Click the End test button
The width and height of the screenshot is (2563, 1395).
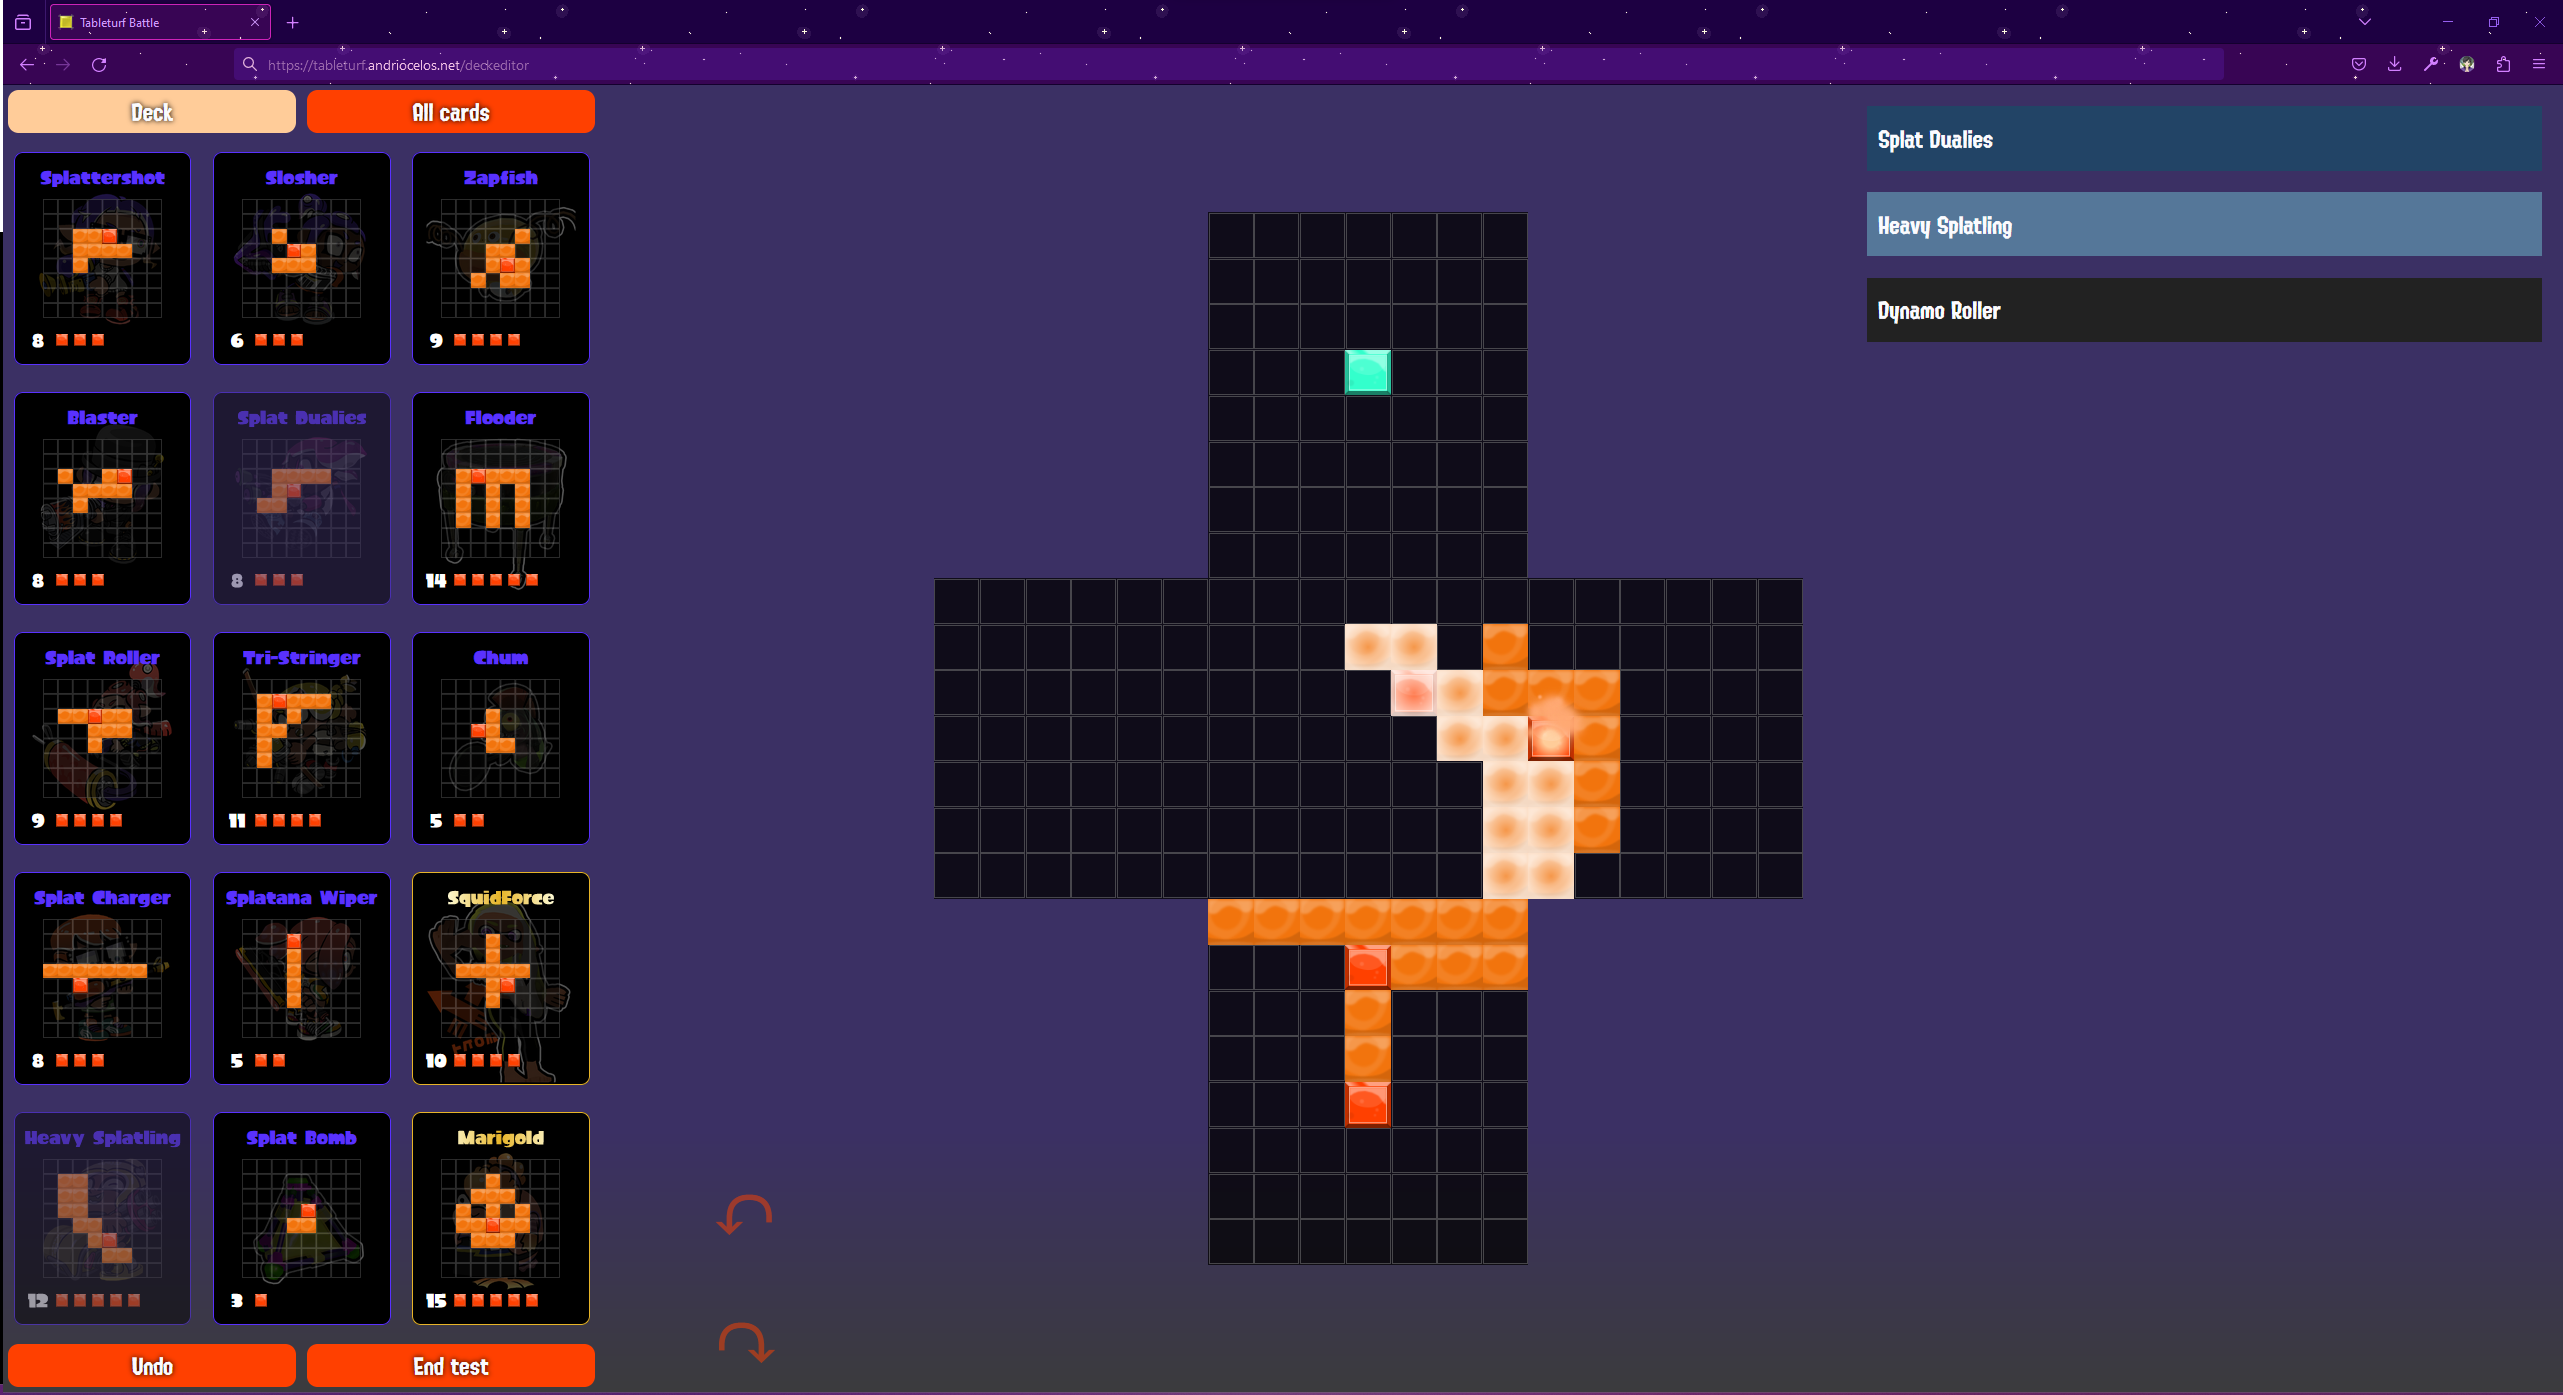tap(450, 1366)
